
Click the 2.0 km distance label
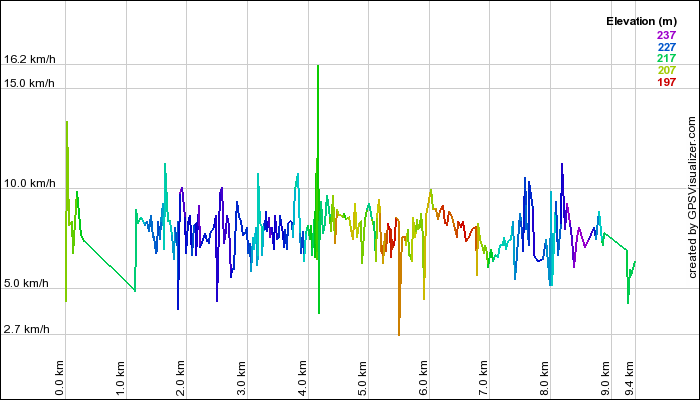coord(180,378)
